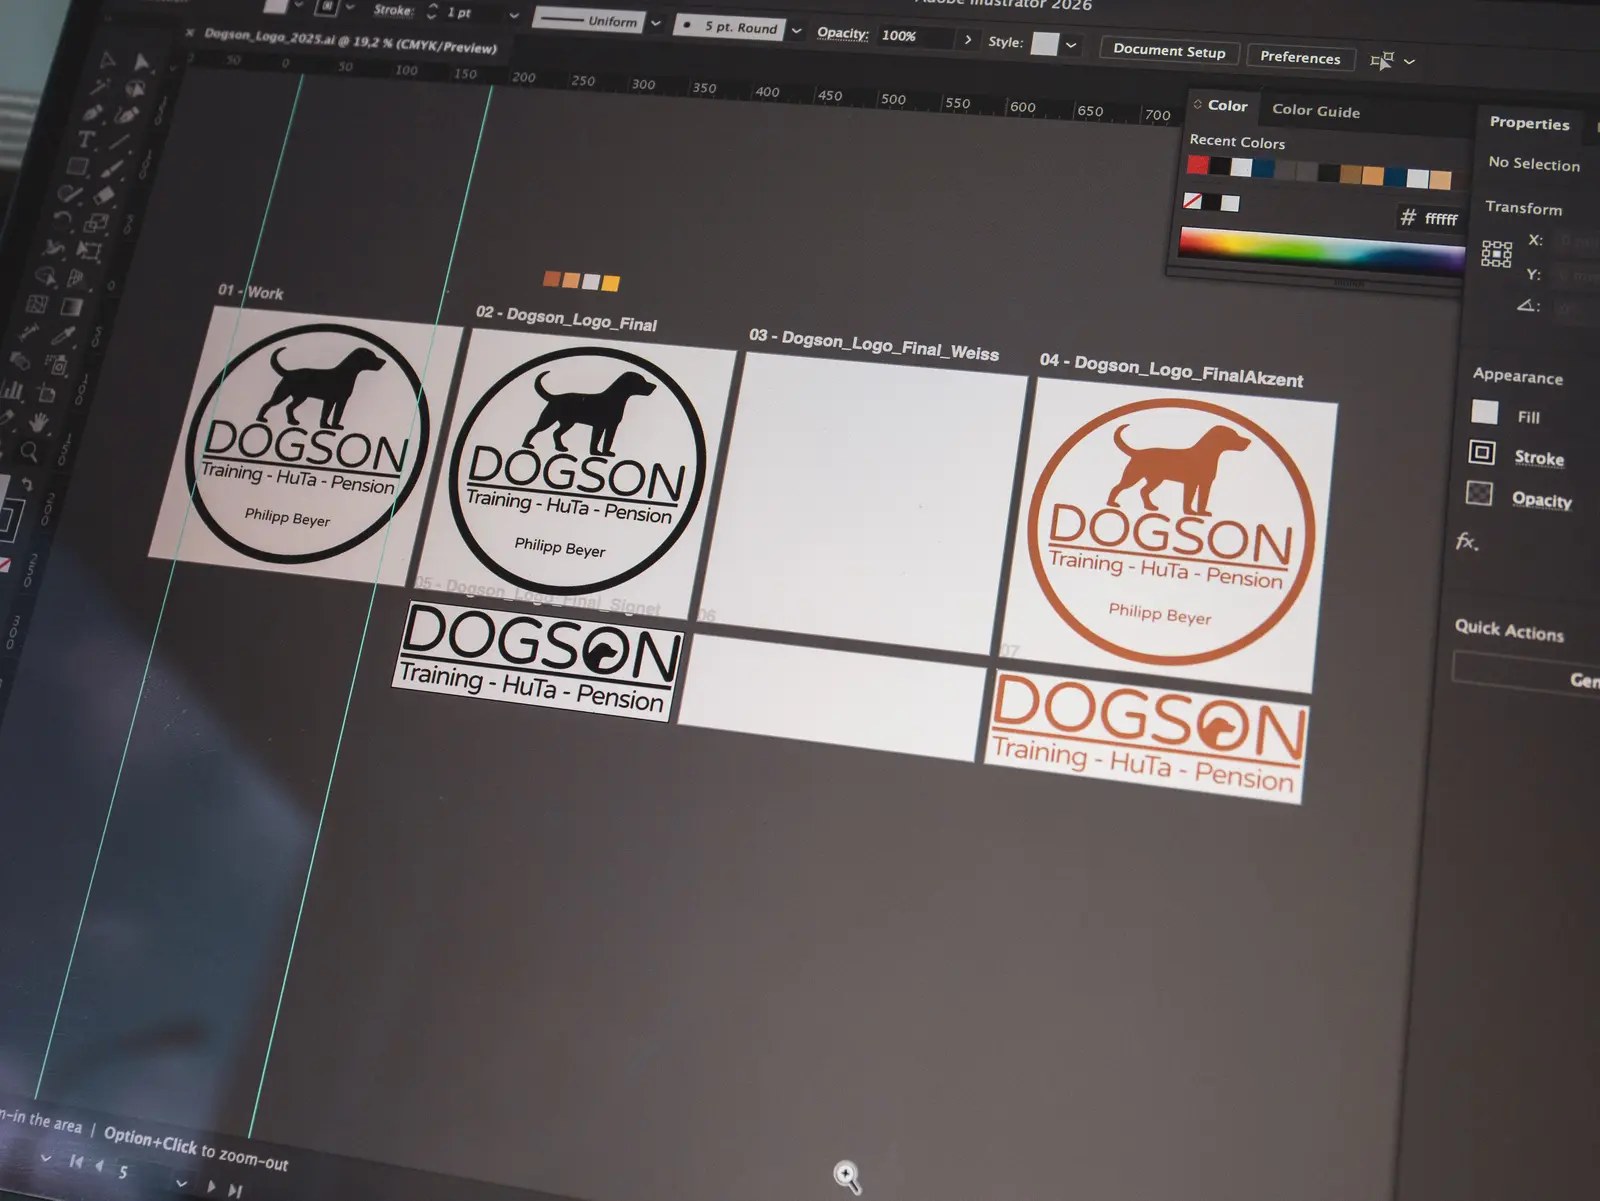Click the Opacity label in control bar
Image resolution: width=1600 pixels, height=1201 pixels.
[843, 33]
